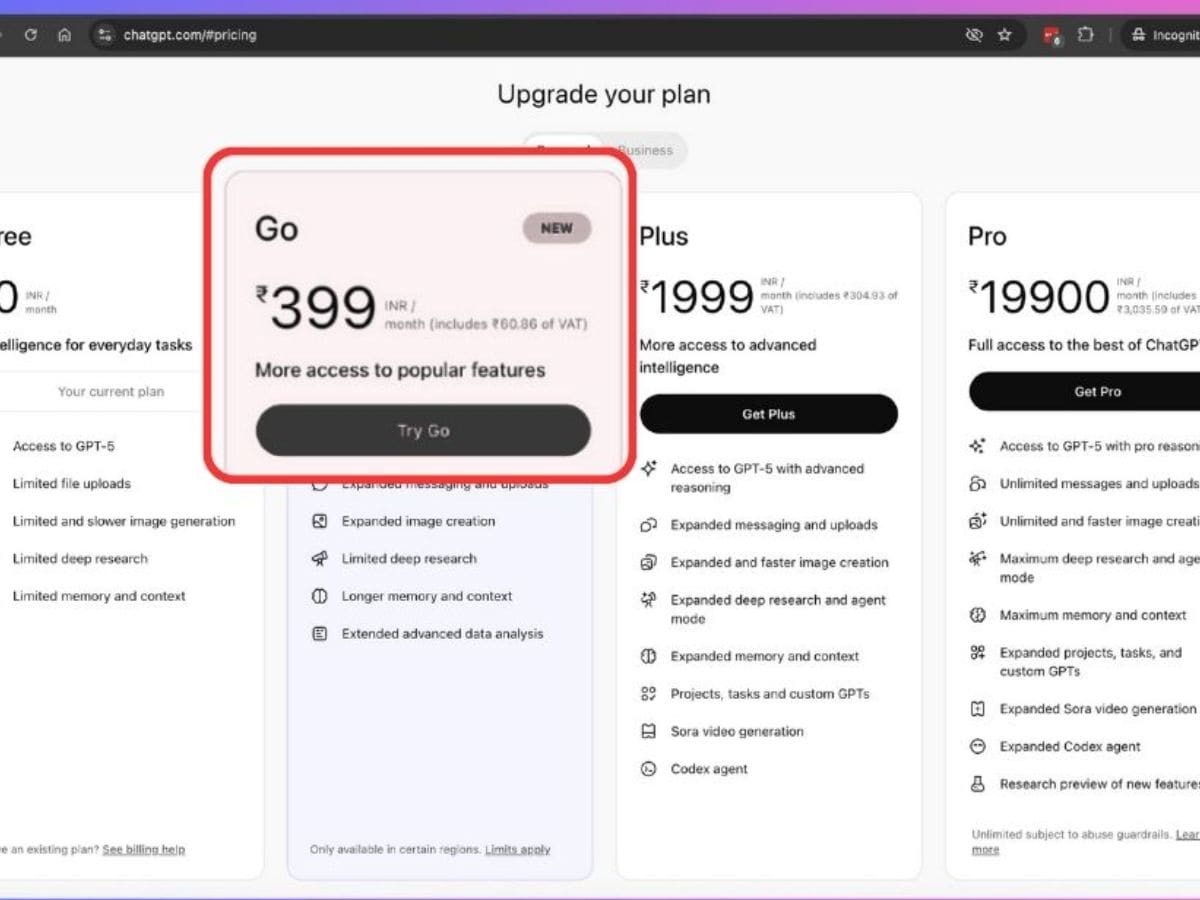This screenshot has height=900, width=1200.
Task: Bookmark this page with the star icon
Action: pyautogui.click(x=1005, y=35)
